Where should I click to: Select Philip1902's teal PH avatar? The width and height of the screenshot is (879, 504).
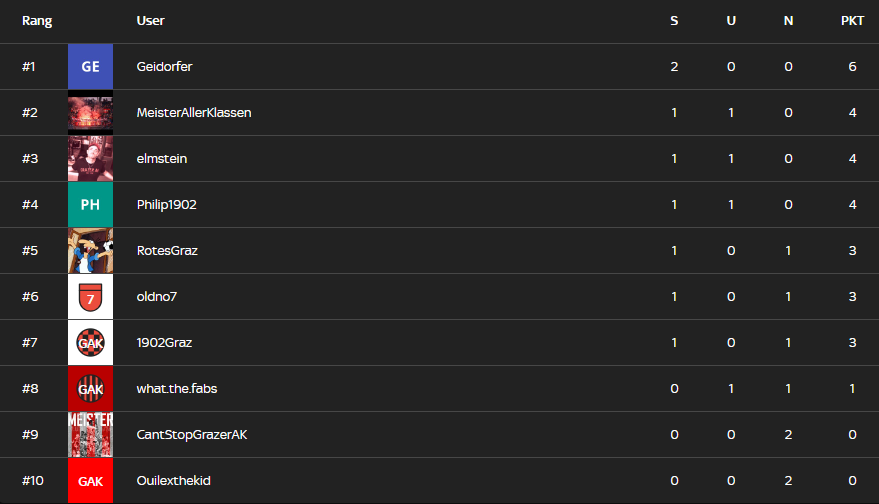90,205
